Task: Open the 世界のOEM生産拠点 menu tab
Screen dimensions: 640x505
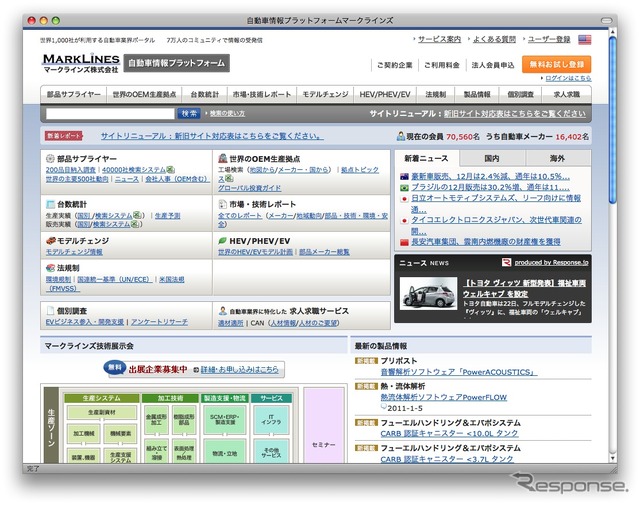Action: (x=144, y=94)
